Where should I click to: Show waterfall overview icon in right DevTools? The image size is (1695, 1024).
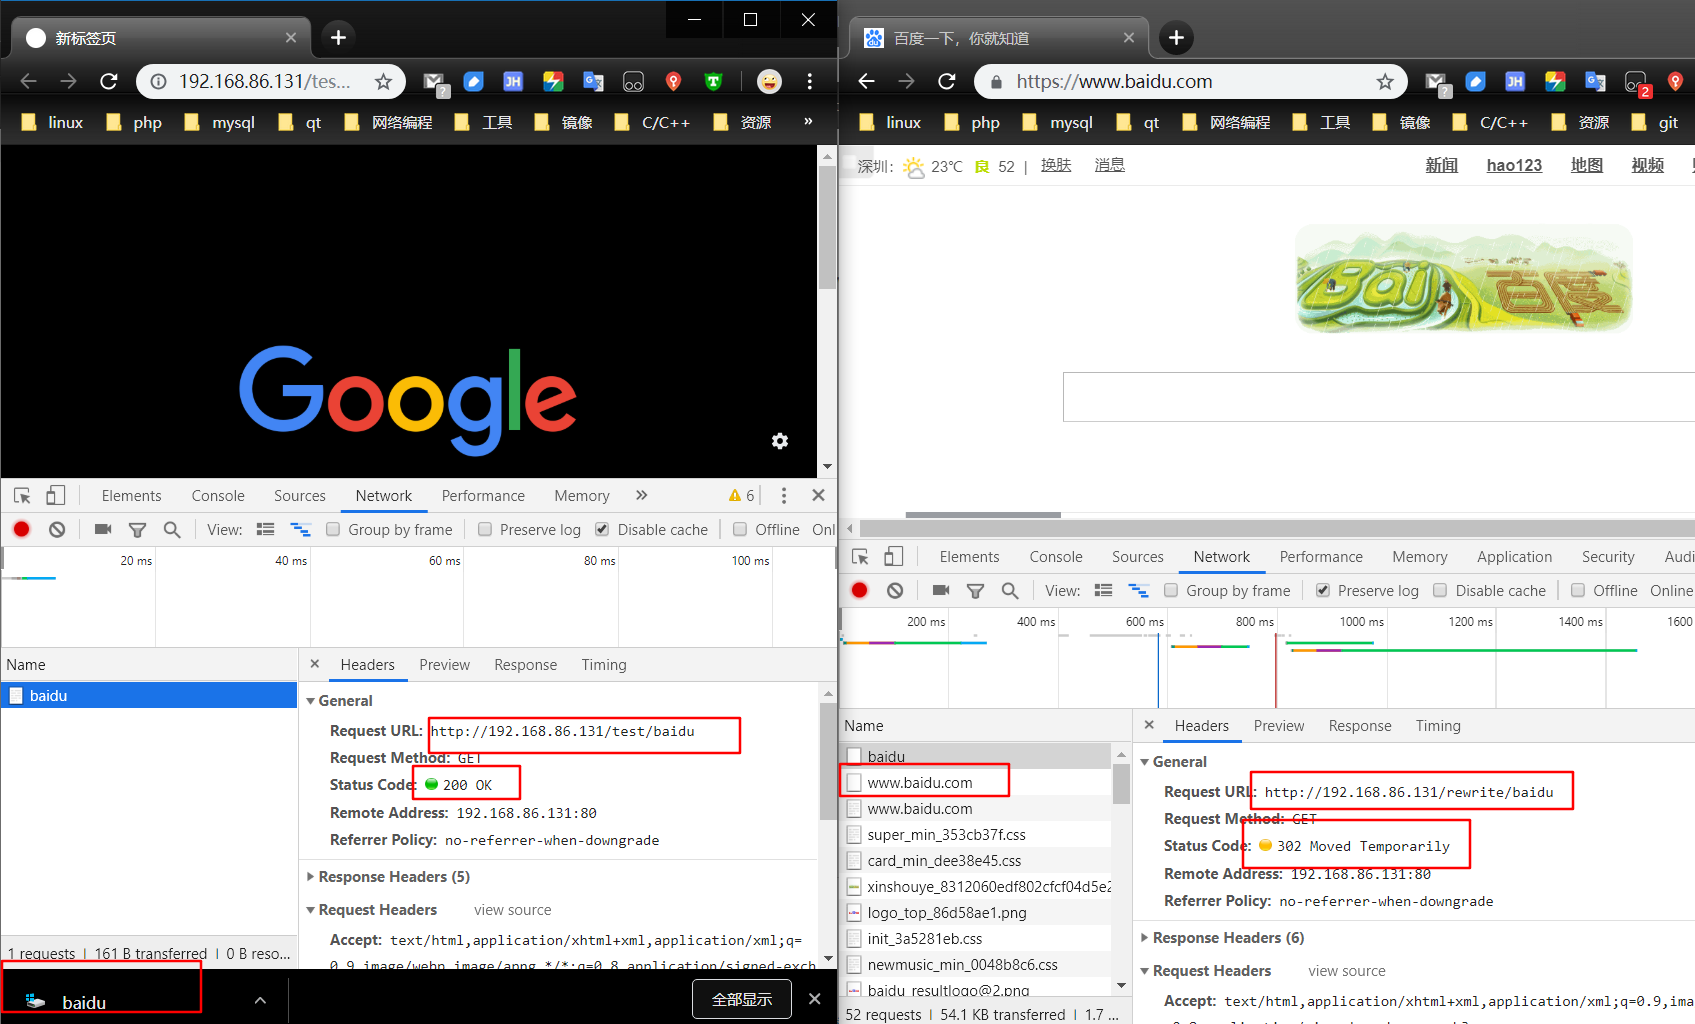tap(1138, 590)
